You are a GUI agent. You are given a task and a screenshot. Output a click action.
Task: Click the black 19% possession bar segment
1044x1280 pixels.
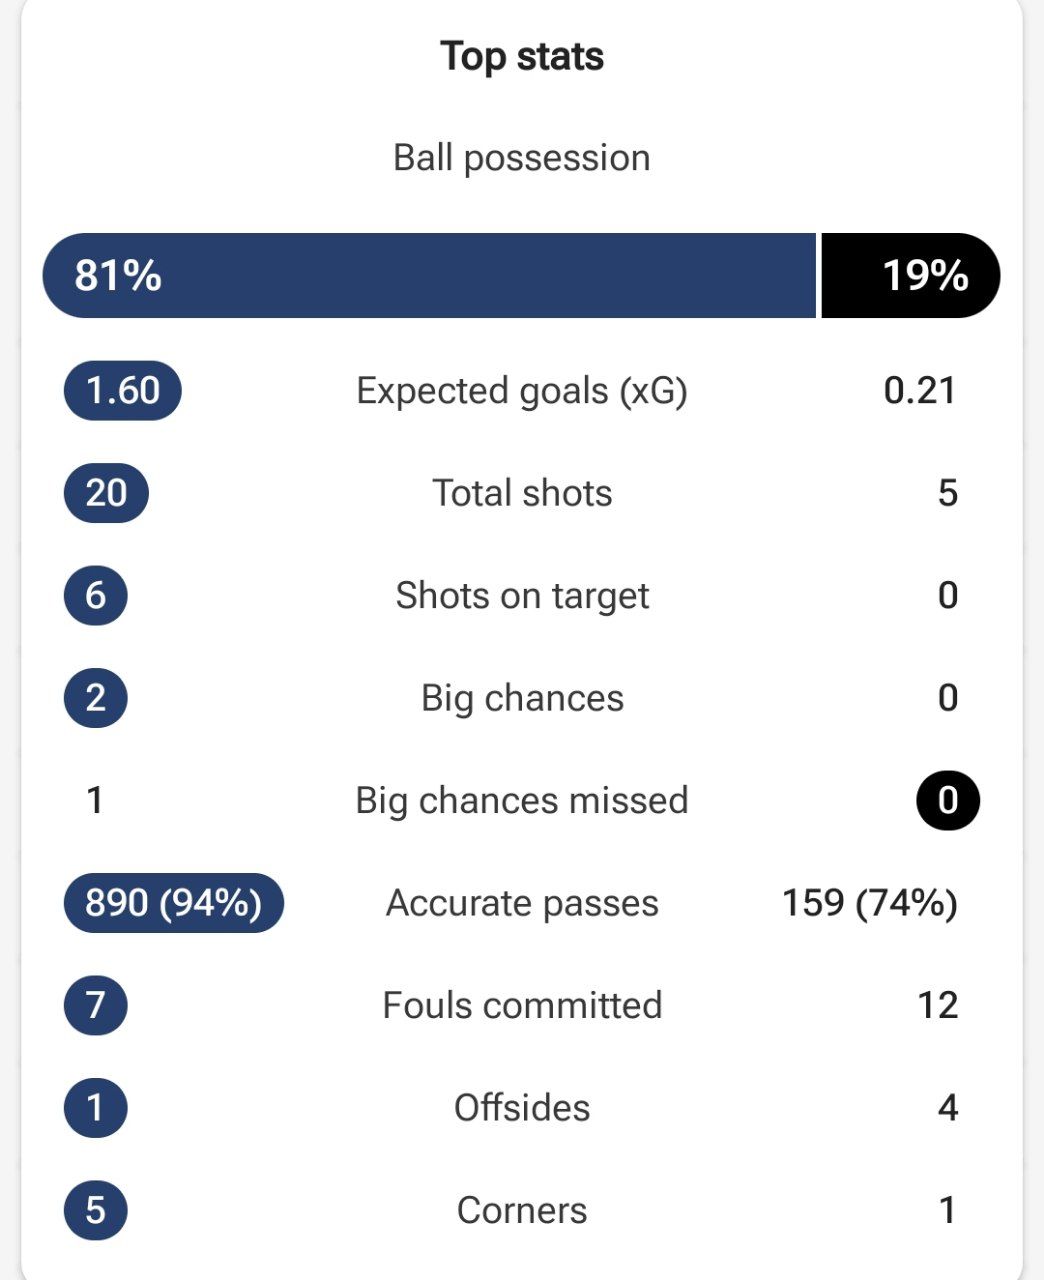(910, 276)
